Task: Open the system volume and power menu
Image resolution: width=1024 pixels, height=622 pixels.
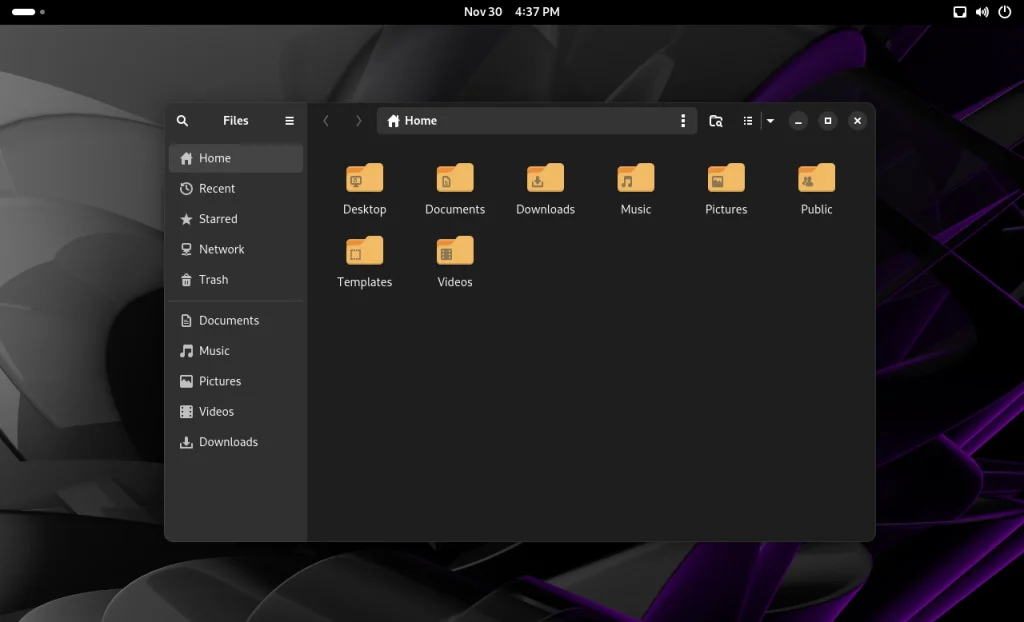Action: [981, 12]
